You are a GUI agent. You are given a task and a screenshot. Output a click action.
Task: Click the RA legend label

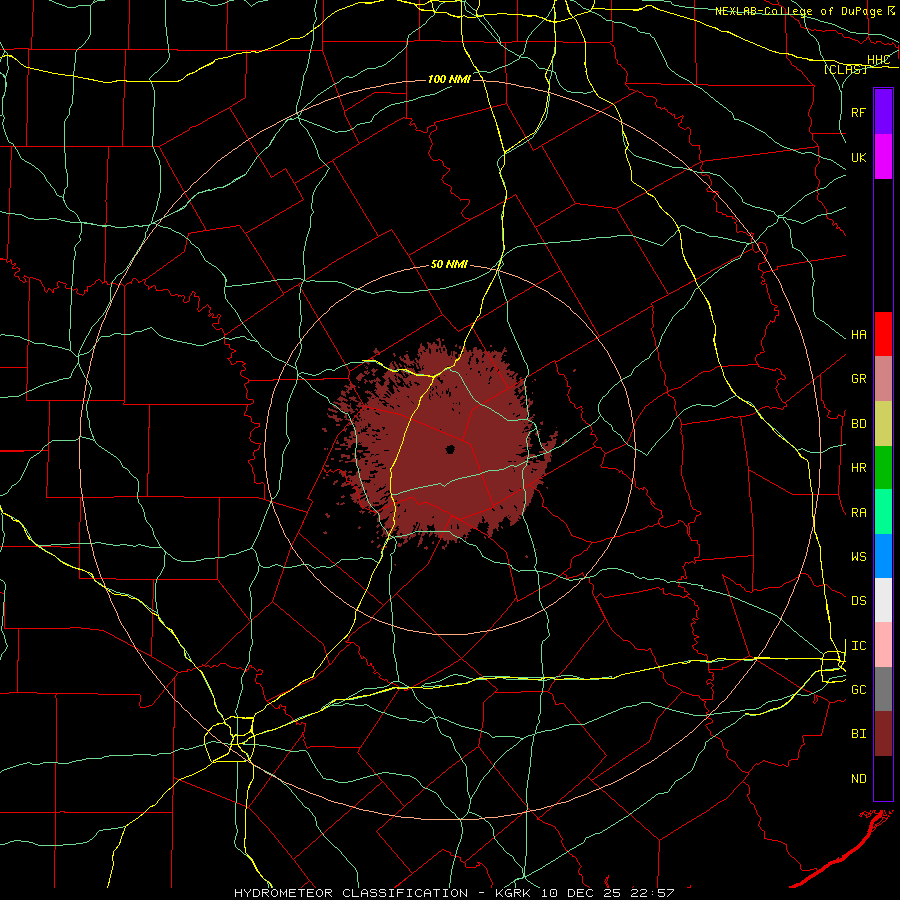coord(858,513)
